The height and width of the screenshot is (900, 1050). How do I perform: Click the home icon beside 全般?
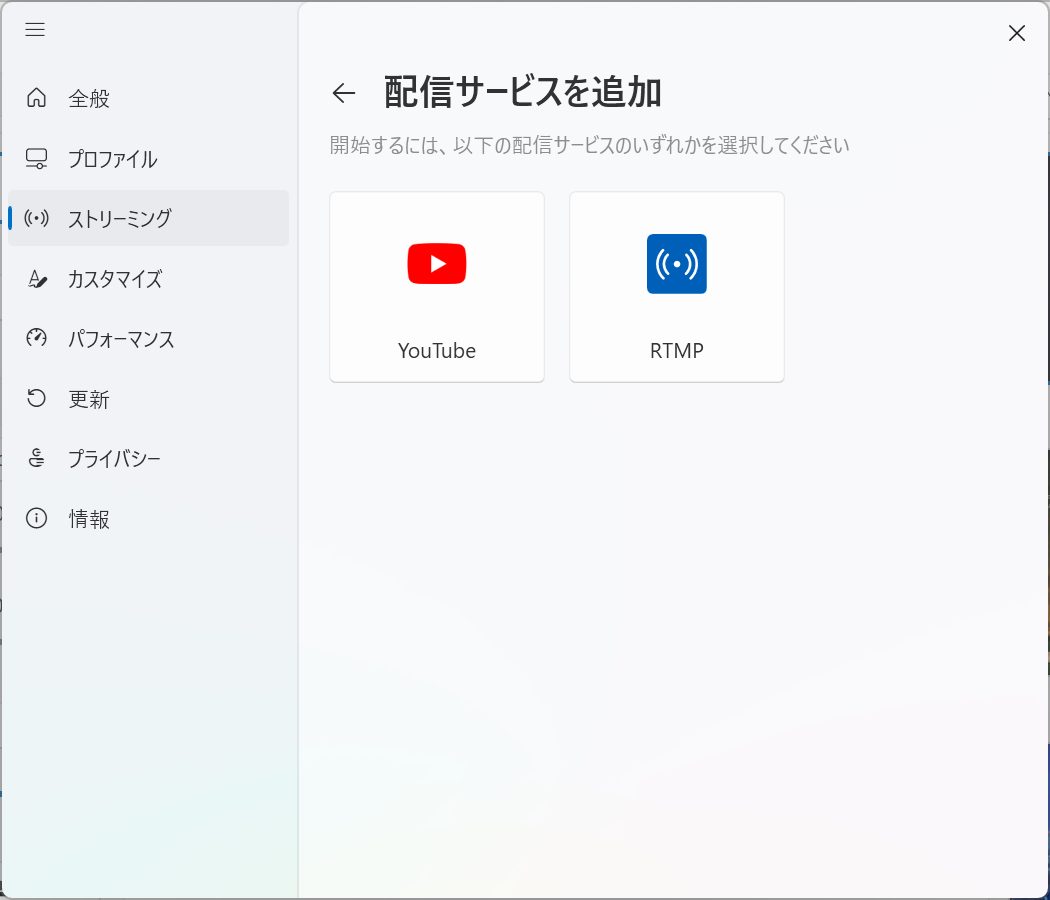click(36, 98)
